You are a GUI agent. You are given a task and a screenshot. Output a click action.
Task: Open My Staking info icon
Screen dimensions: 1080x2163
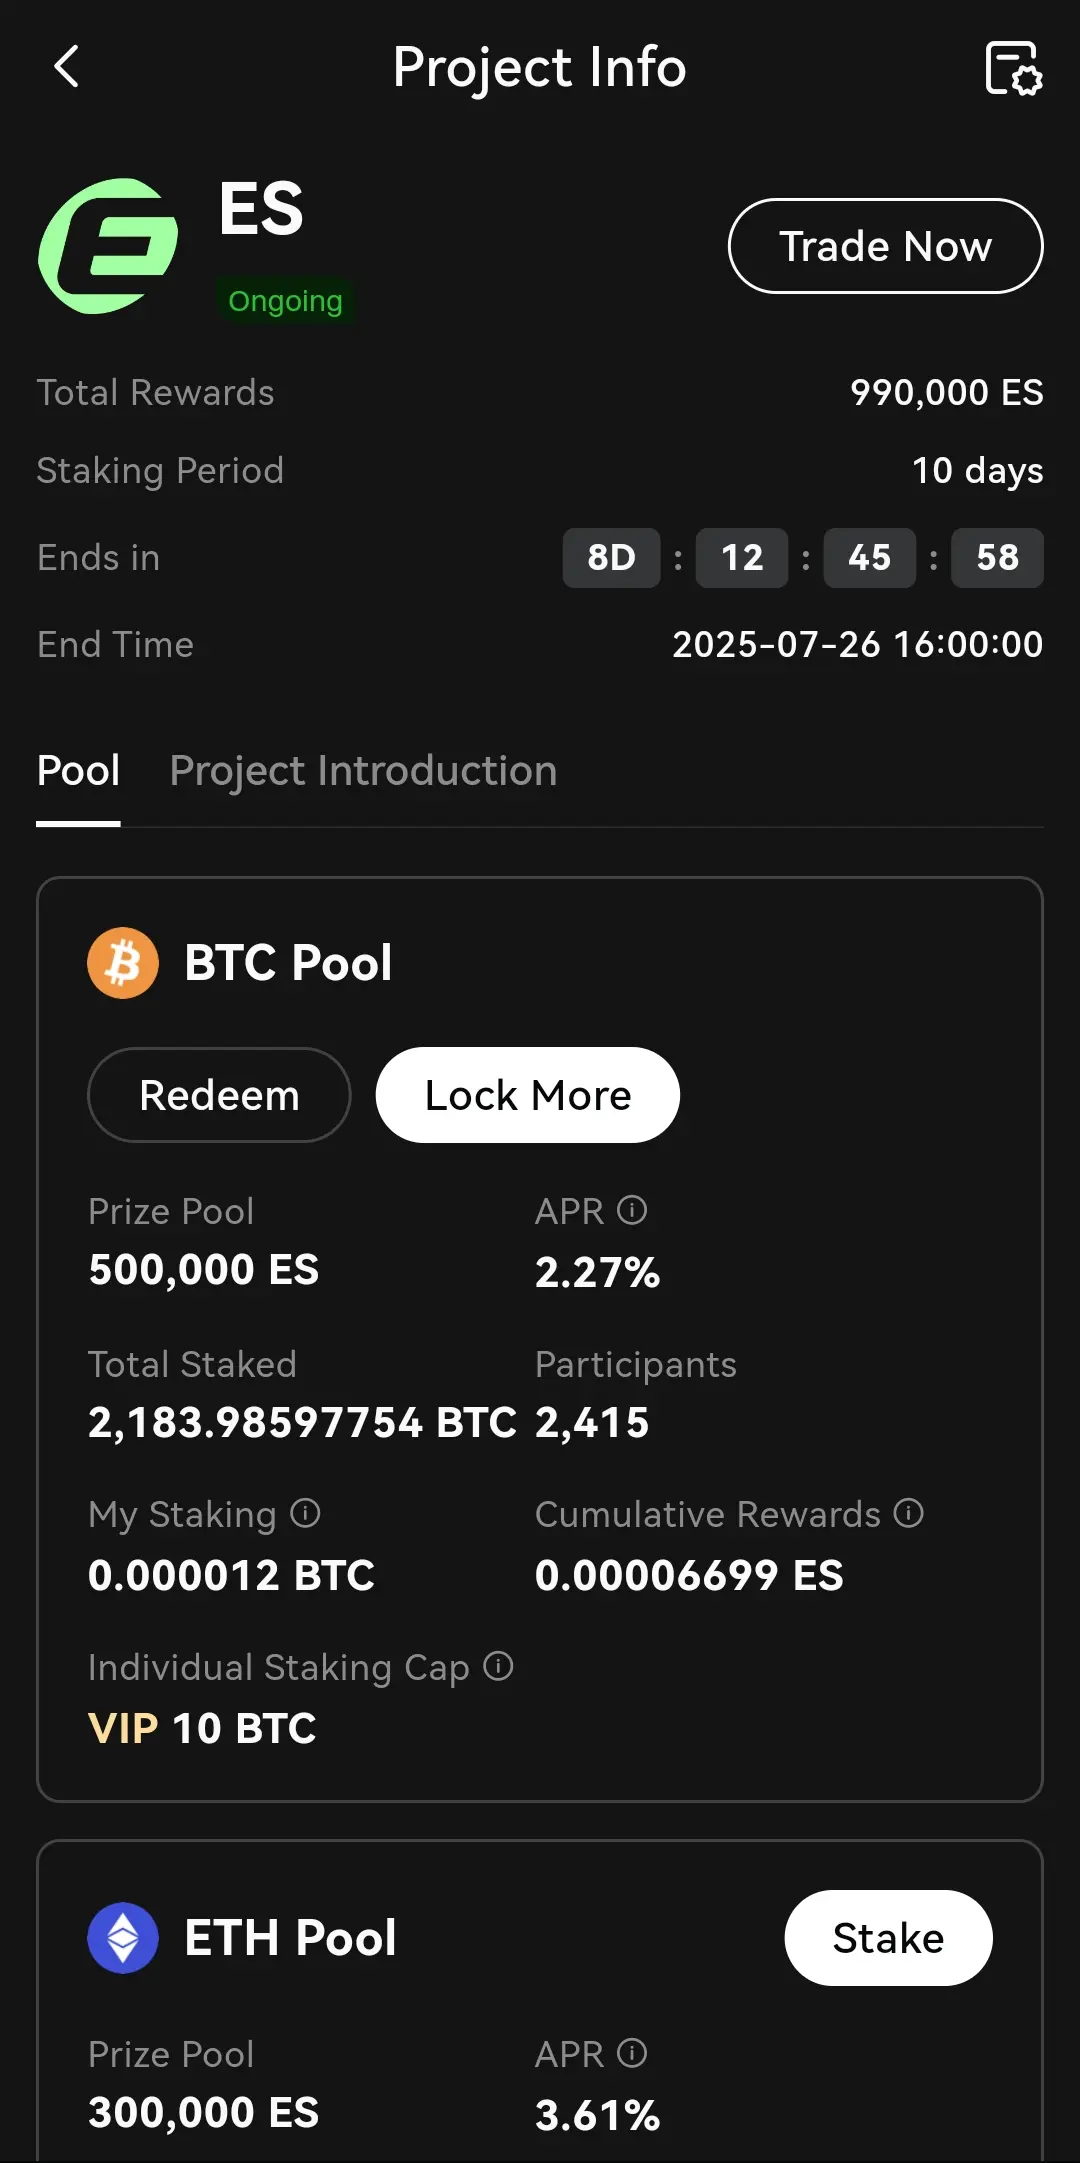tap(305, 1513)
